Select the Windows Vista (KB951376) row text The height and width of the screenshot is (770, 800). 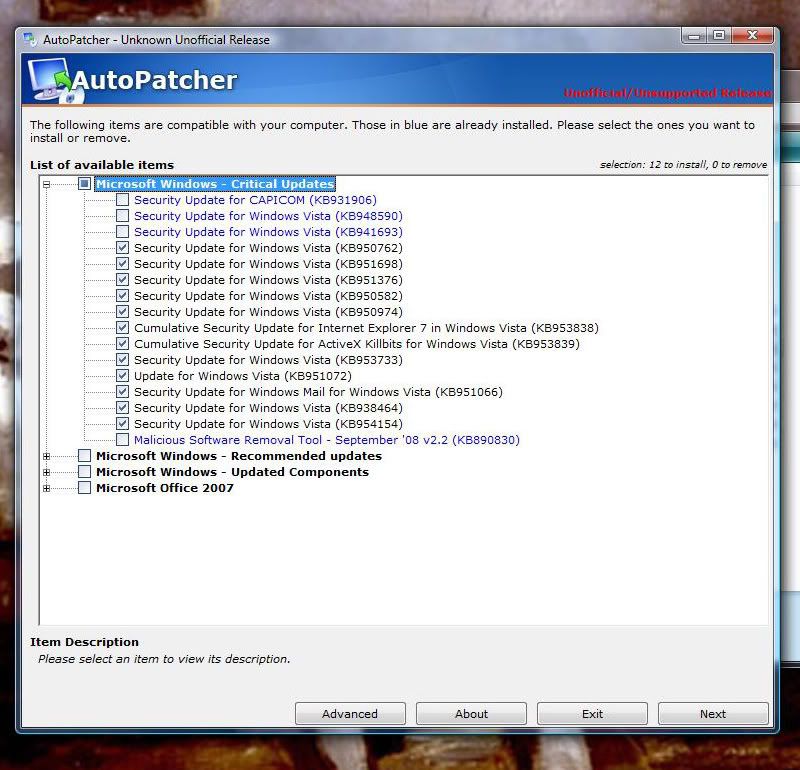click(x=268, y=280)
